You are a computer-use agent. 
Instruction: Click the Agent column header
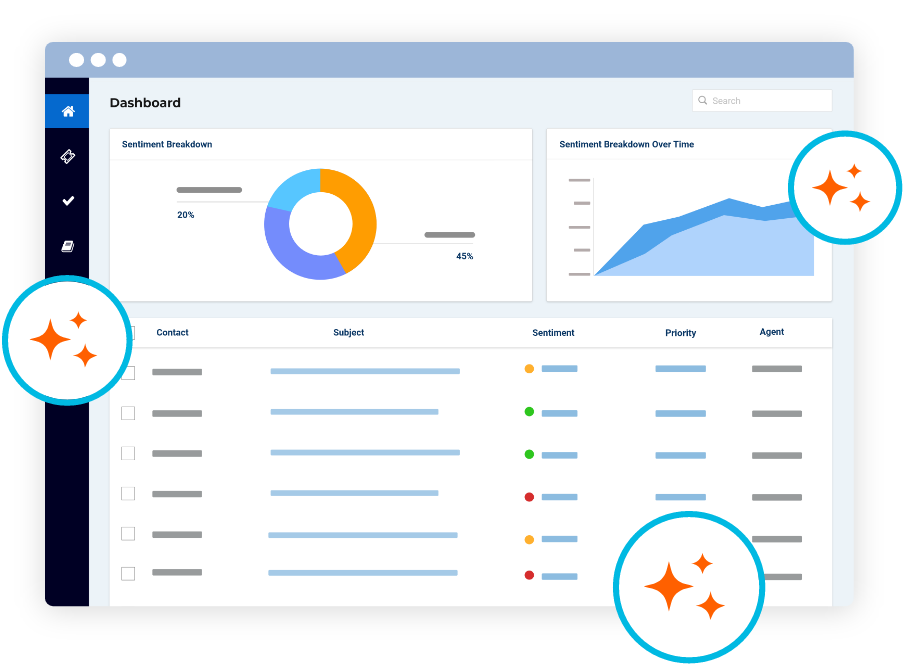point(771,332)
